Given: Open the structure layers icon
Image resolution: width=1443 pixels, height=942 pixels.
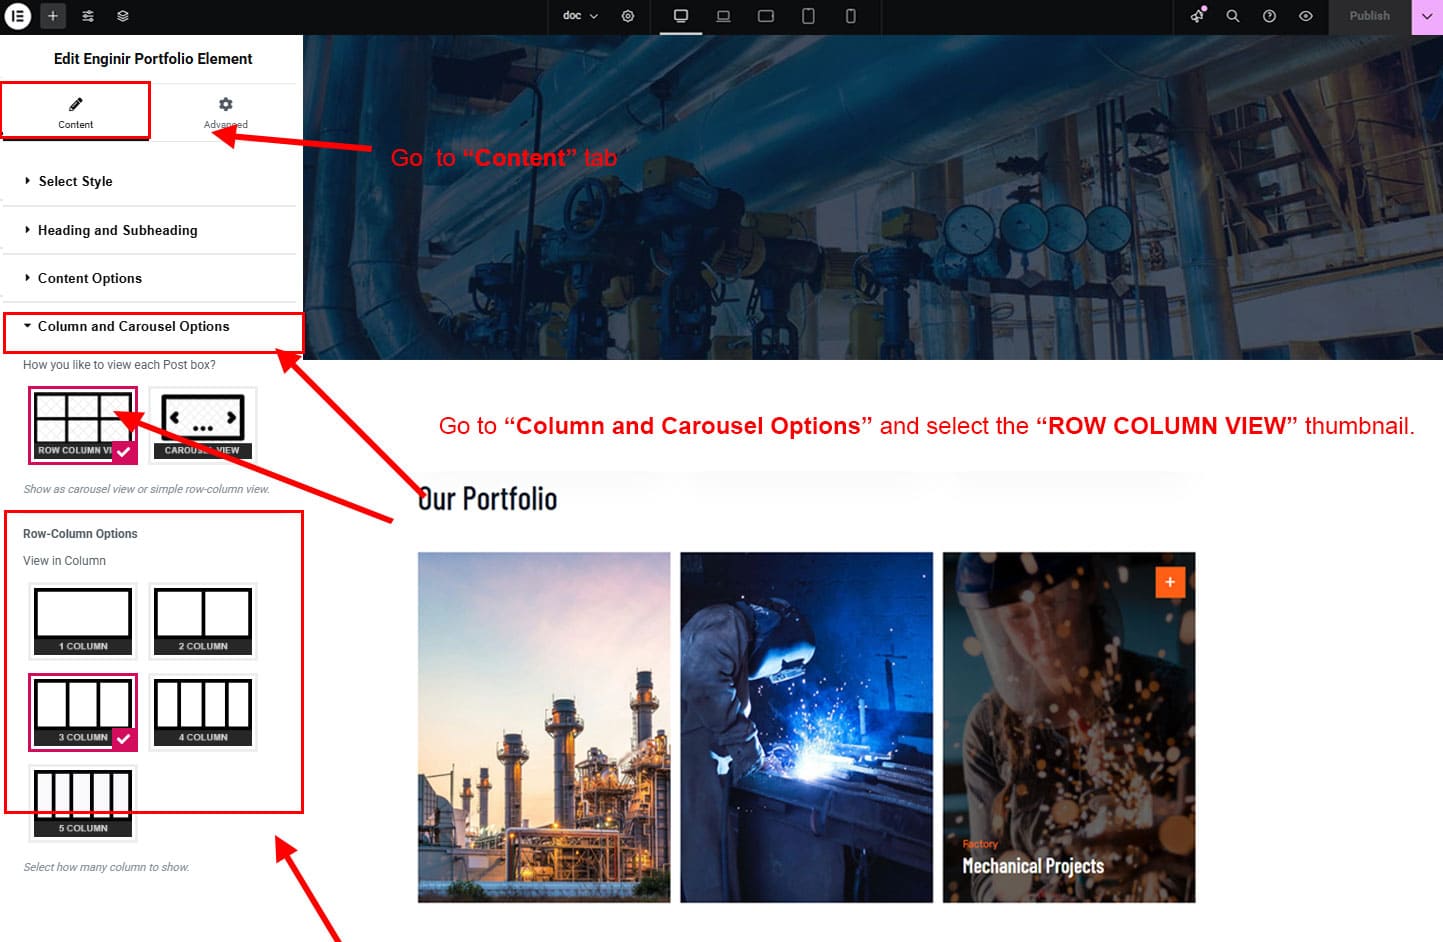Looking at the screenshot, I should [x=123, y=16].
